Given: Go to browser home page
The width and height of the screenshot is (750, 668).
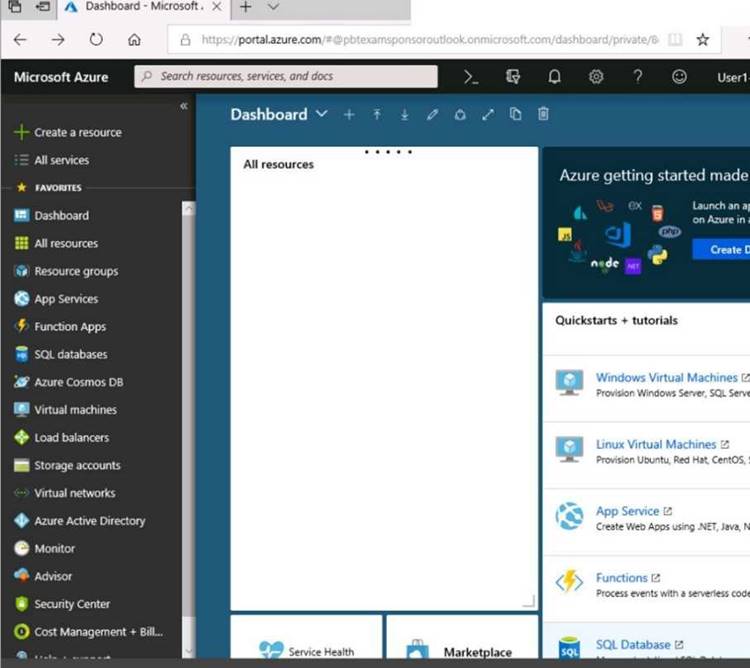Looking at the screenshot, I should (134, 40).
